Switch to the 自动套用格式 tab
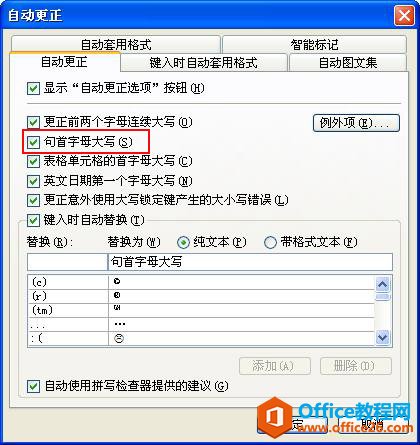The image size is (420, 445). tap(116, 44)
